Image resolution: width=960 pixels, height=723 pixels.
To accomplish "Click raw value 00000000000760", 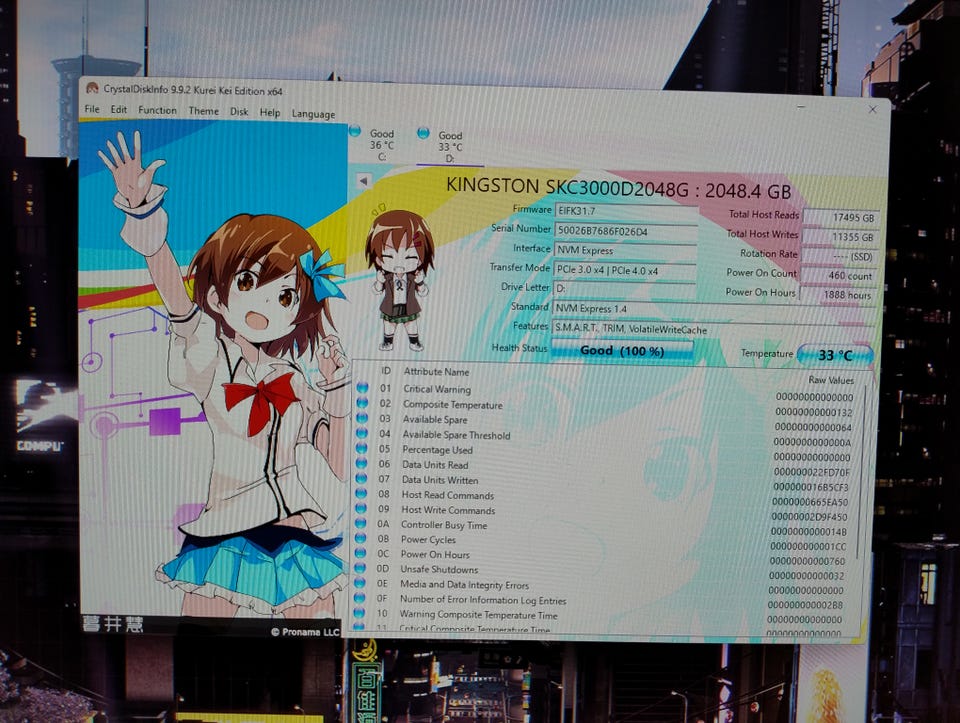I will 807,561.
